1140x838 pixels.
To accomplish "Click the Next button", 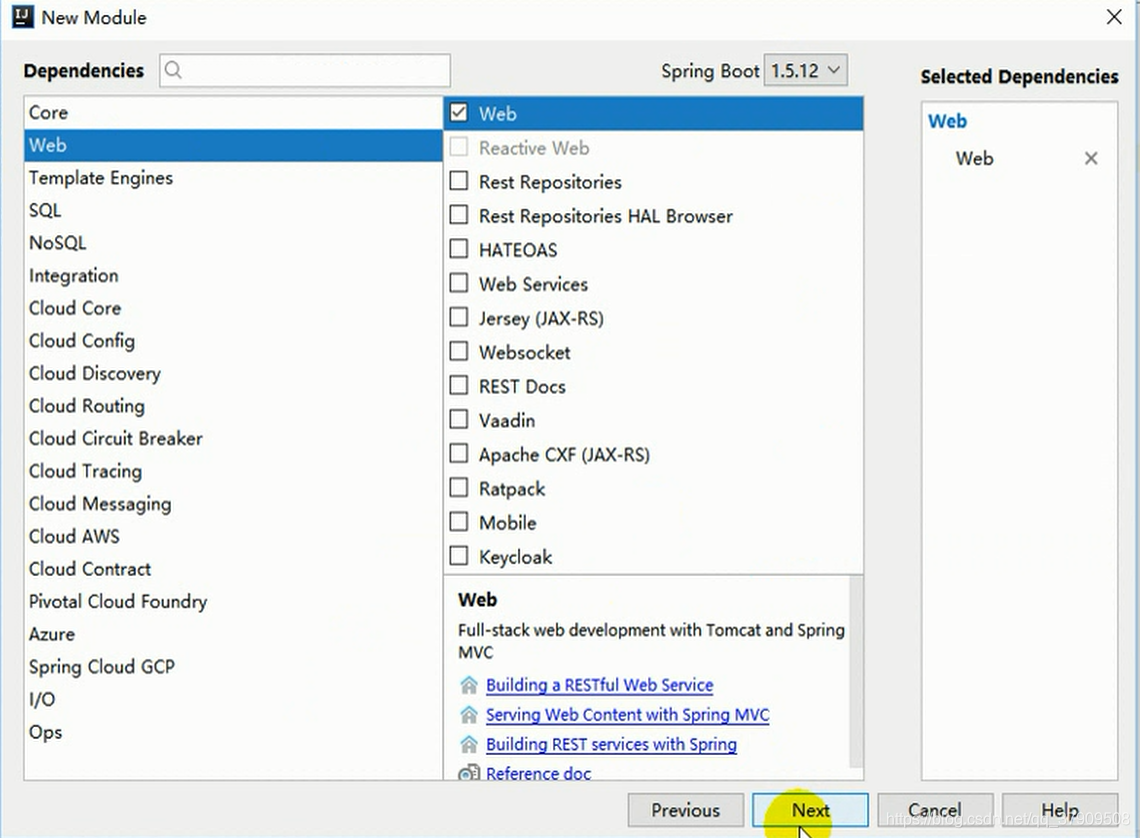I will 811,810.
